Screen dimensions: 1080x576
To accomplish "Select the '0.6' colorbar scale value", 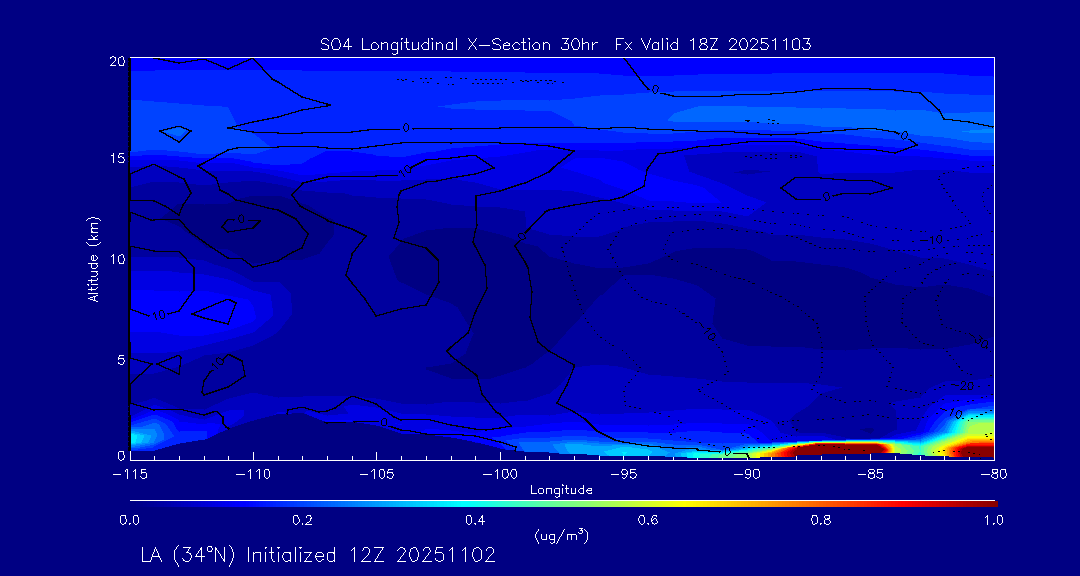I will (x=649, y=520).
